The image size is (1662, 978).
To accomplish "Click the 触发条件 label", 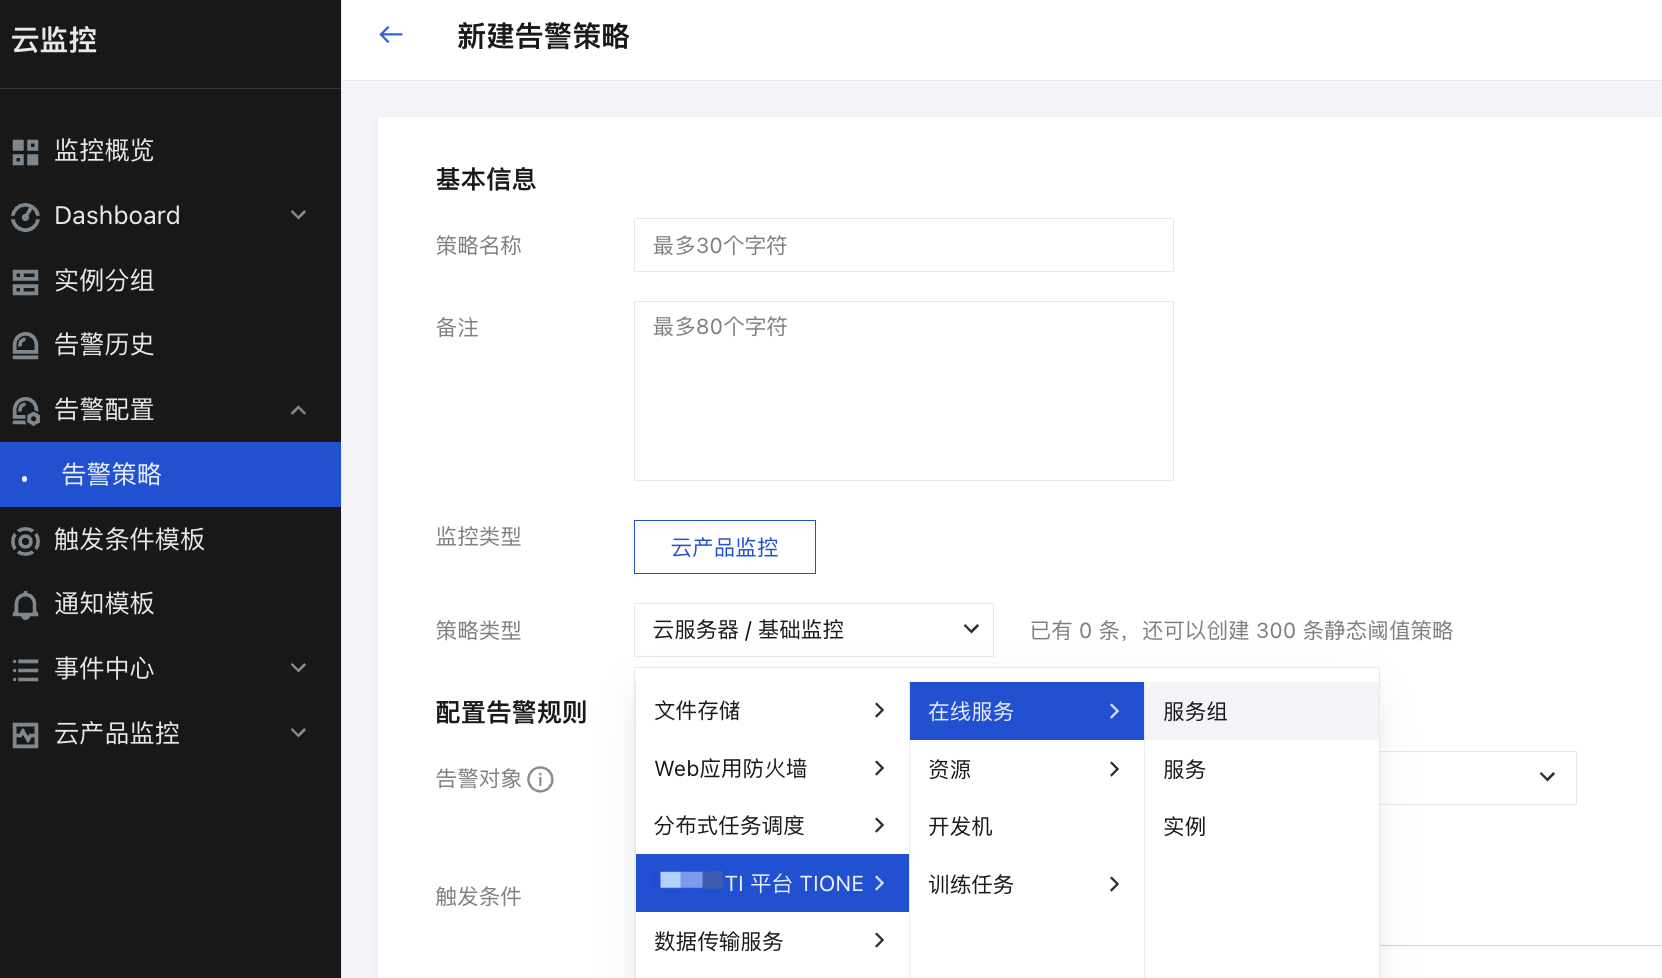I will coord(479,896).
